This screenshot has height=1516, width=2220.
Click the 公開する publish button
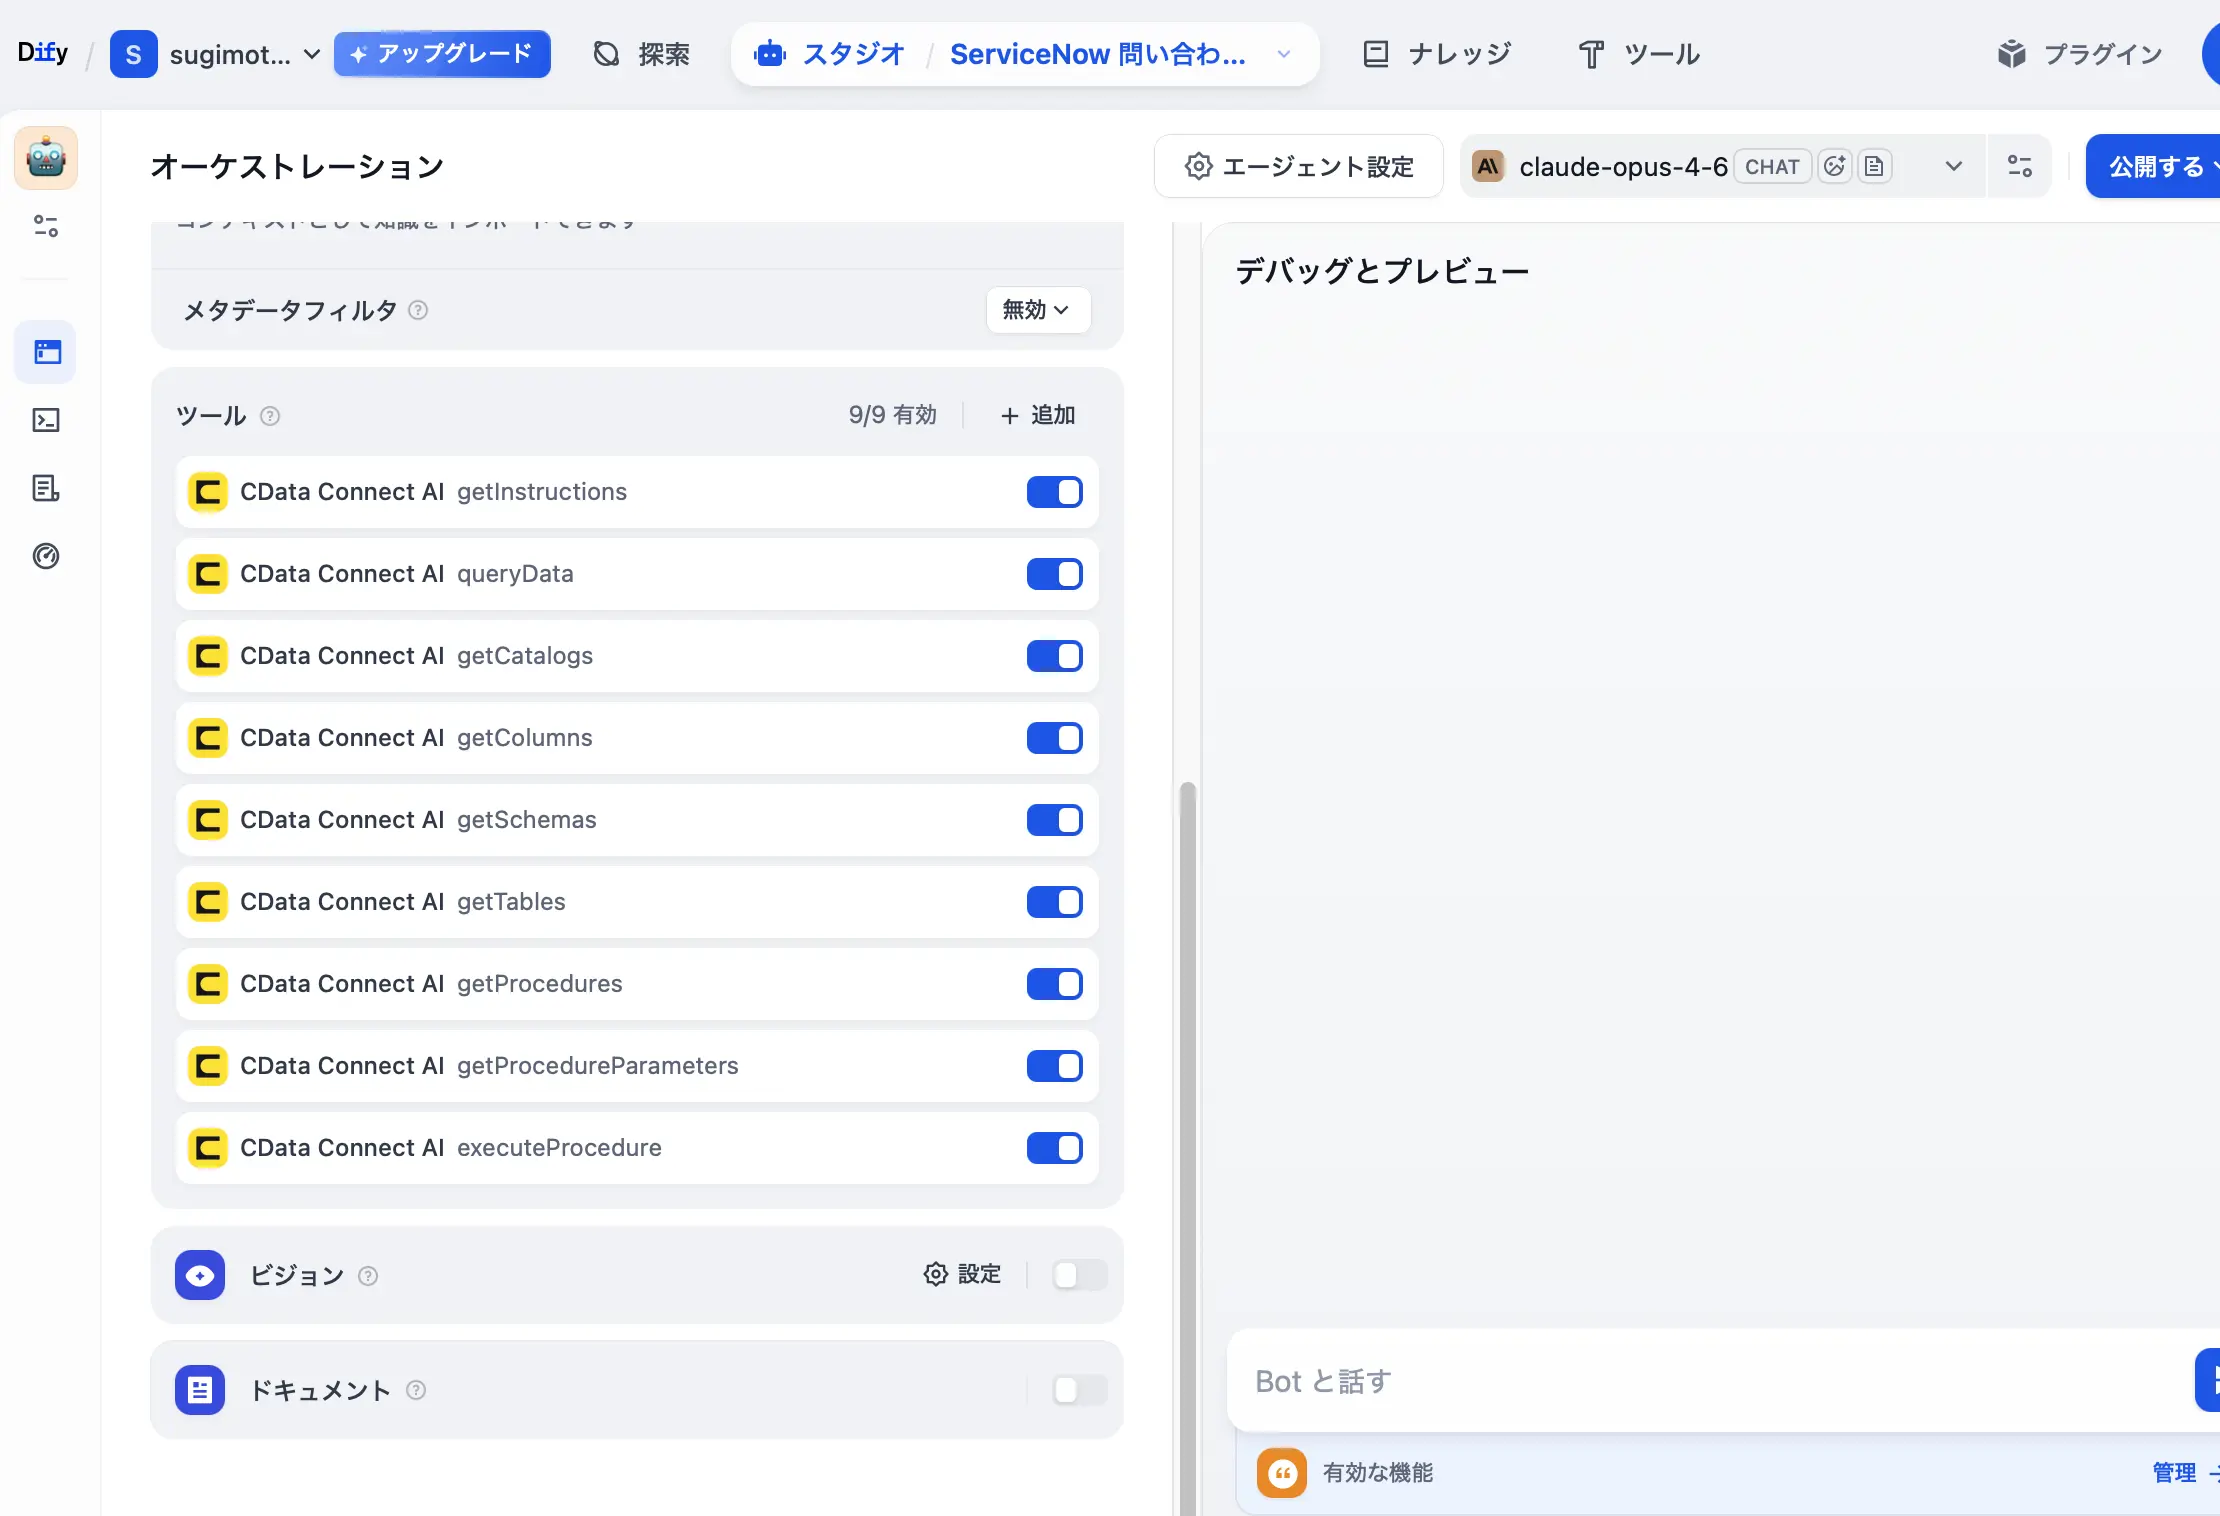coord(2156,166)
